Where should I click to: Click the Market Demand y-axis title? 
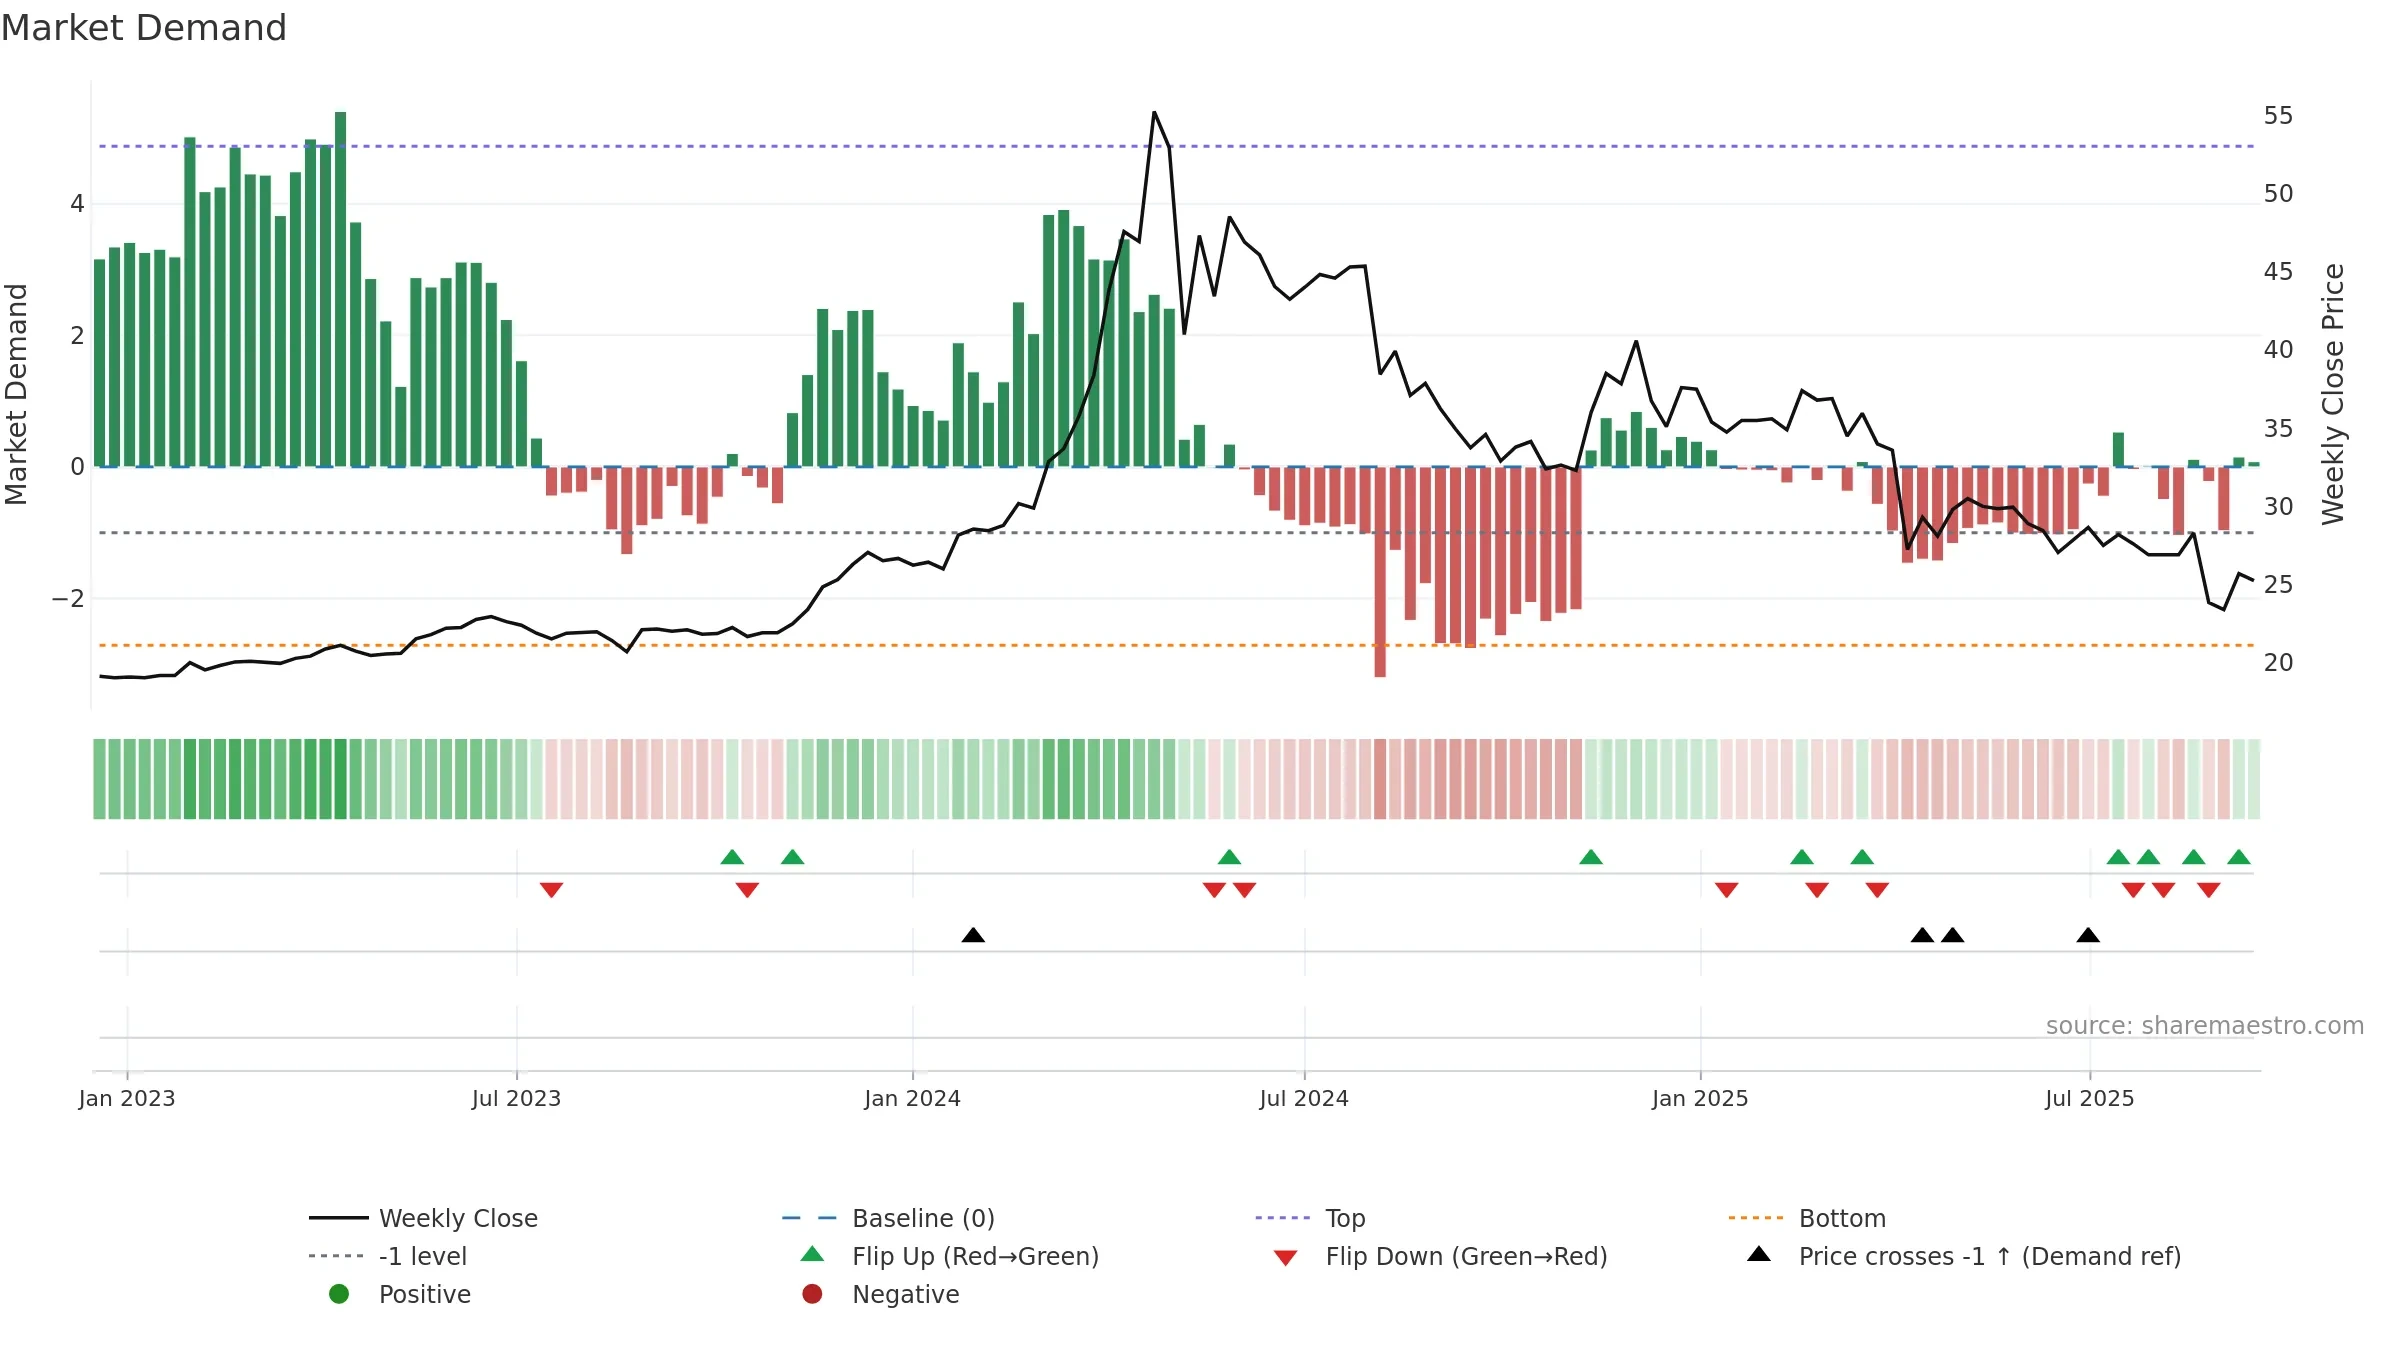[x=16, y=394]
